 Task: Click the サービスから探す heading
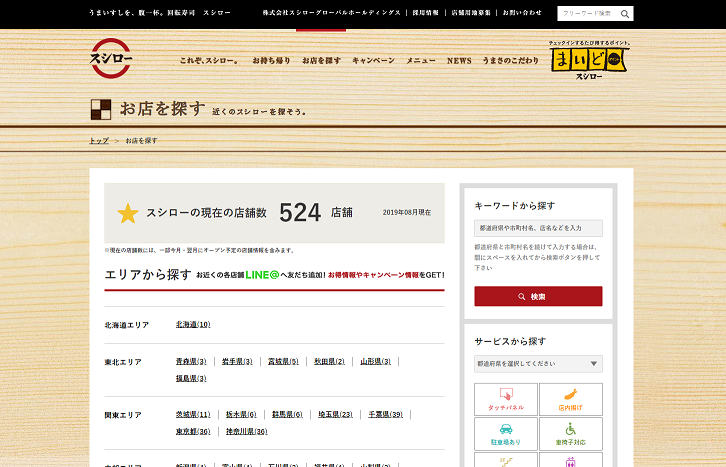pos(510,342)
